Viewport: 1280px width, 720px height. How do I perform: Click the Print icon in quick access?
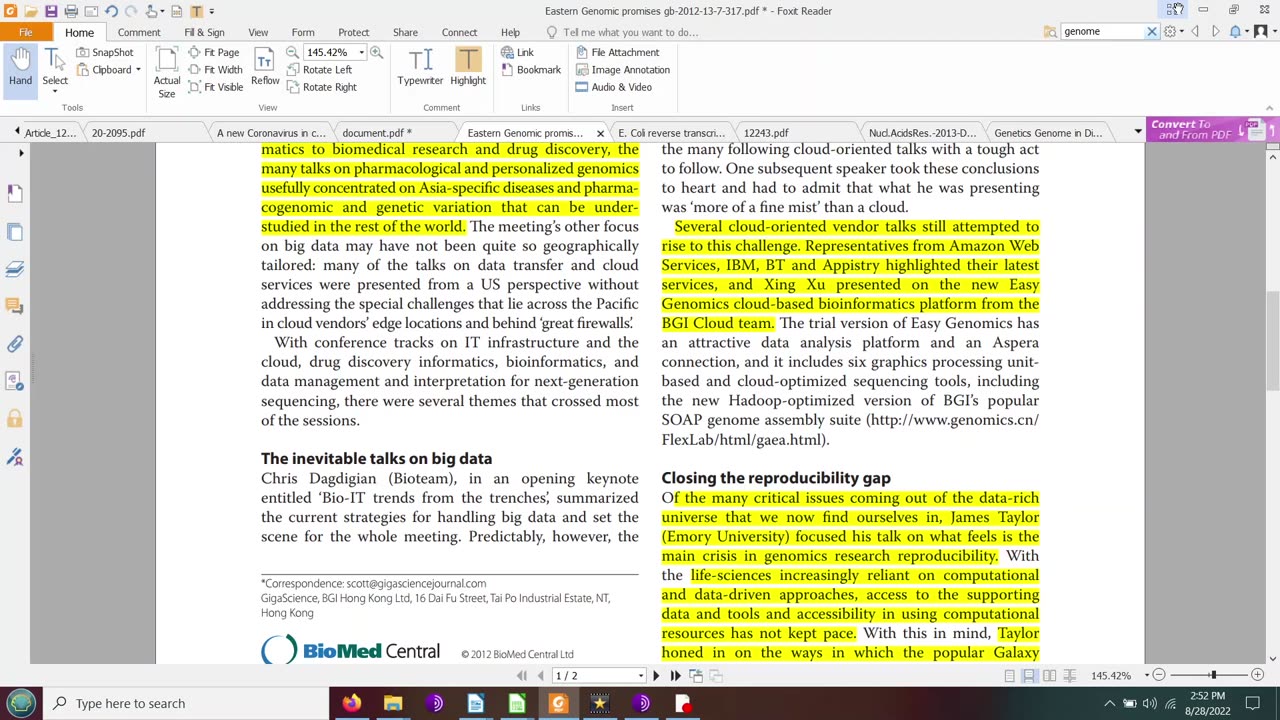(x=71, y=11)
